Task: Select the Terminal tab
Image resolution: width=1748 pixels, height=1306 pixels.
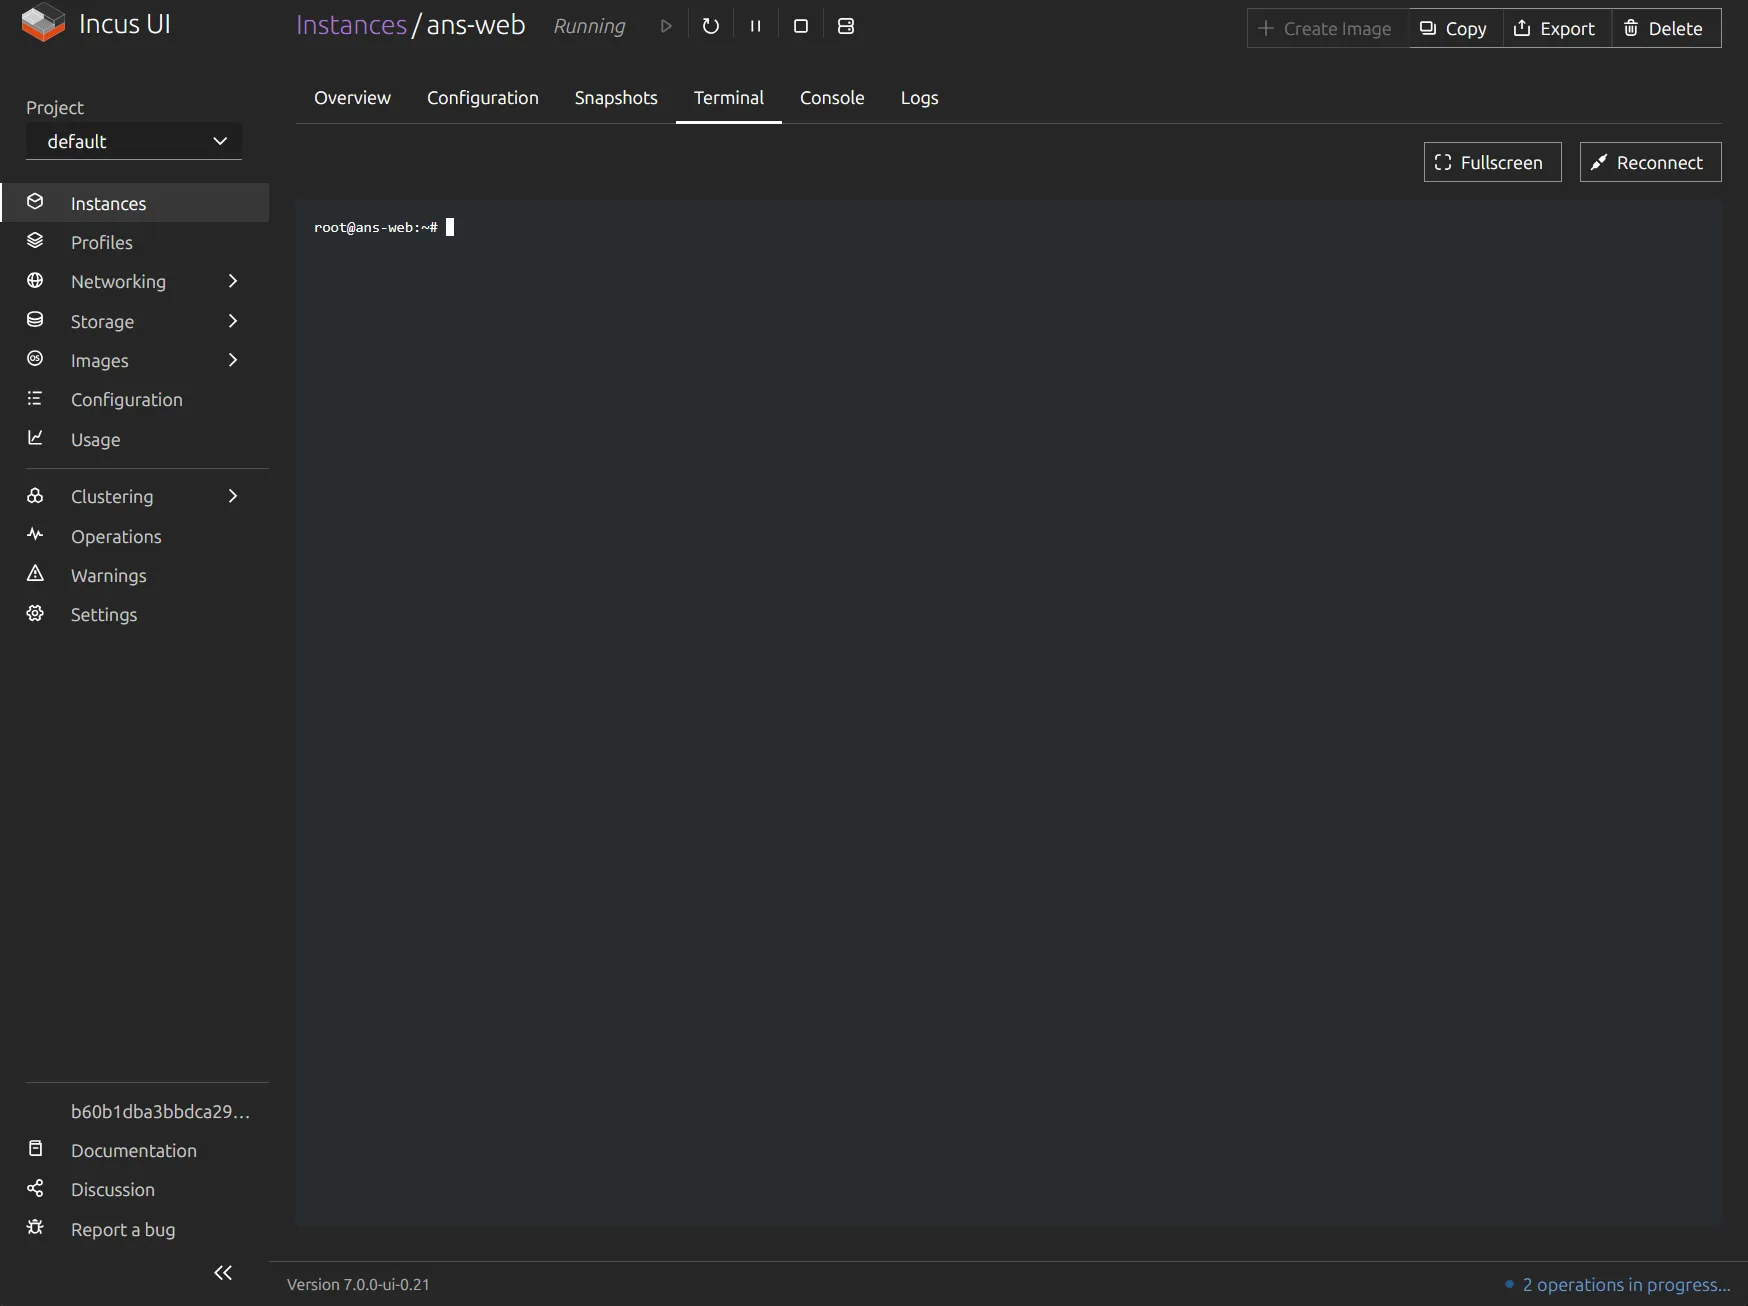Action: [x=729, y=98]
